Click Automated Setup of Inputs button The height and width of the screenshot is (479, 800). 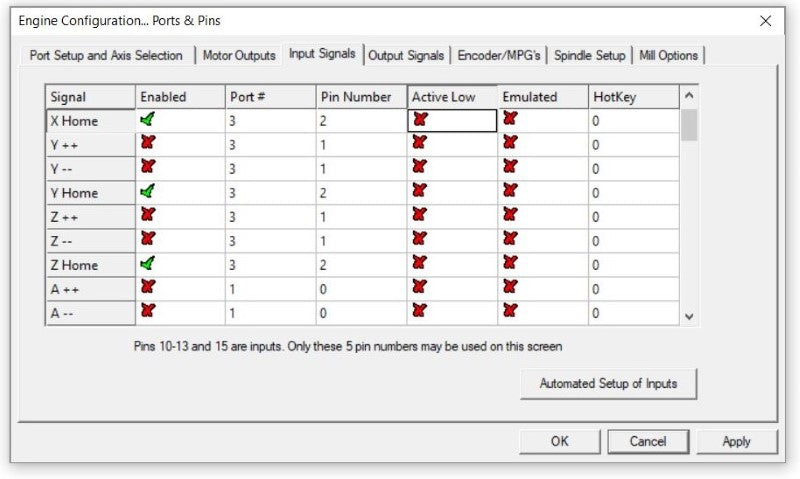pyautogui.click(x=608, y=384)
